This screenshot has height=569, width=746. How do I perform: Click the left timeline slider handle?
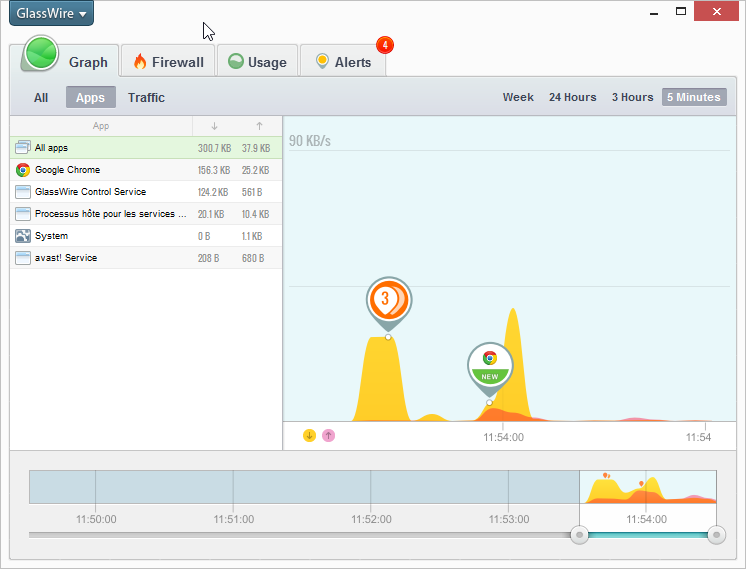[579, 535]
